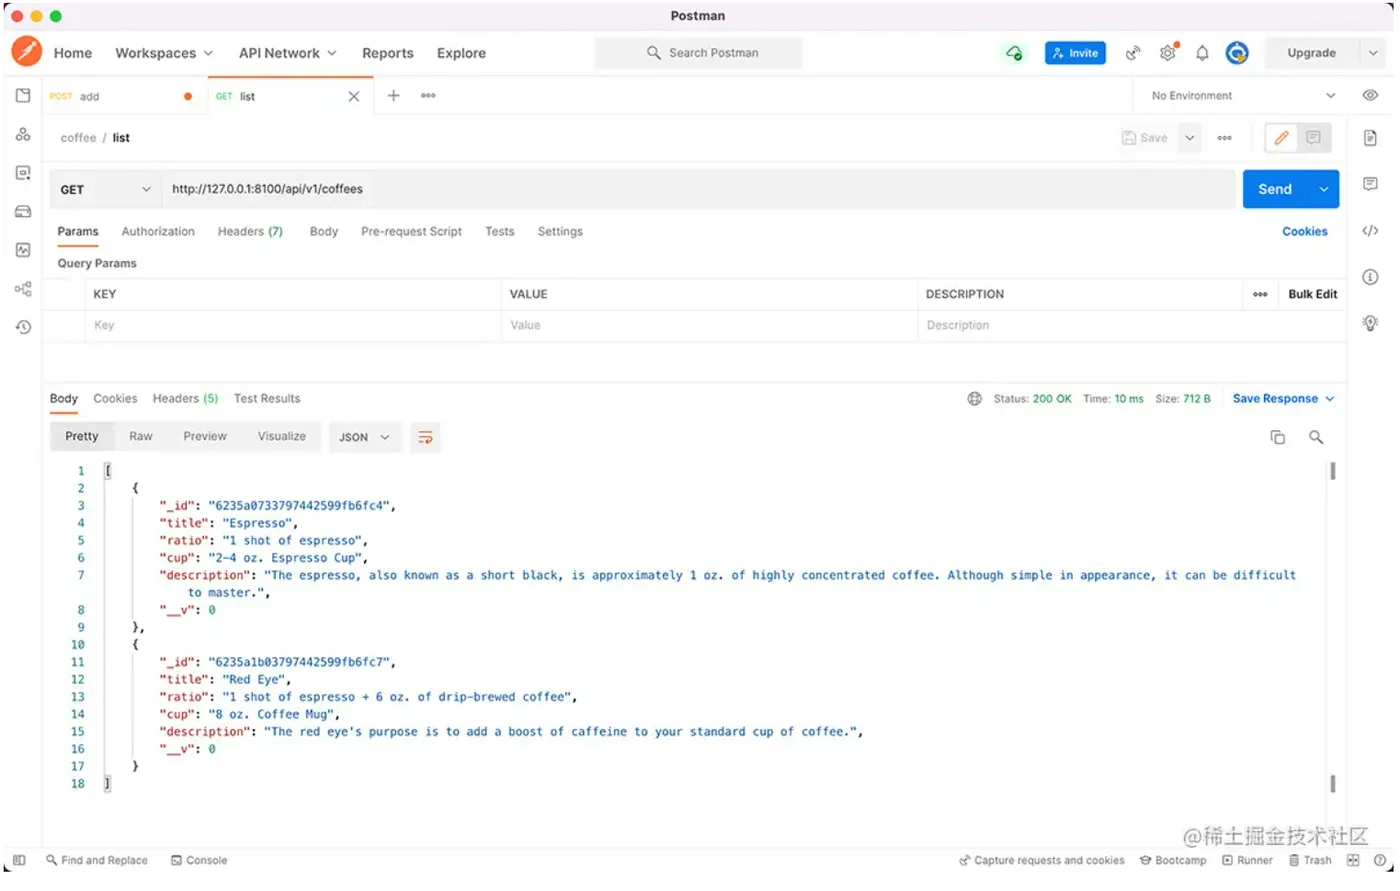1400x891 pixels.
Task: Copy the response body with copy icon
Action: click(x=1277, y=437)
